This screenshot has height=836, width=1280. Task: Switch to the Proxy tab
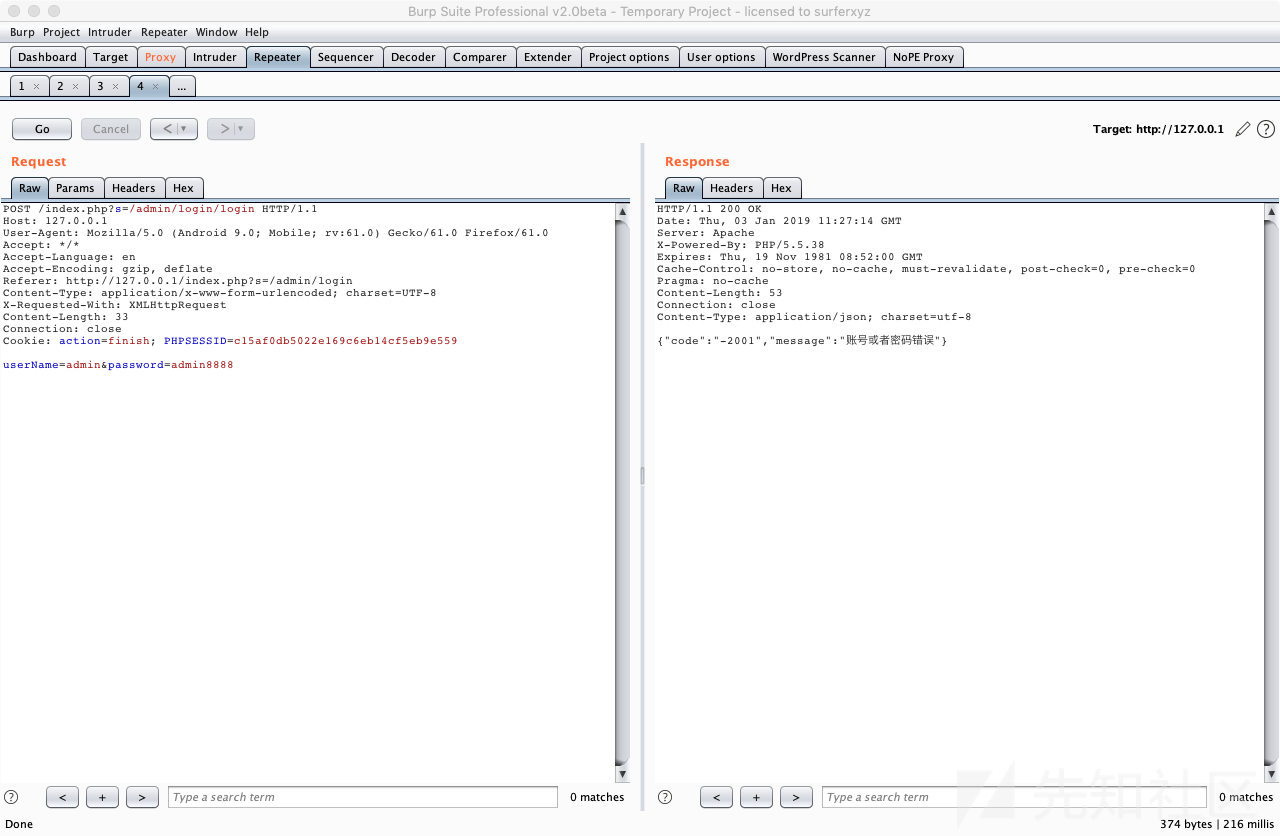(160, 57)
